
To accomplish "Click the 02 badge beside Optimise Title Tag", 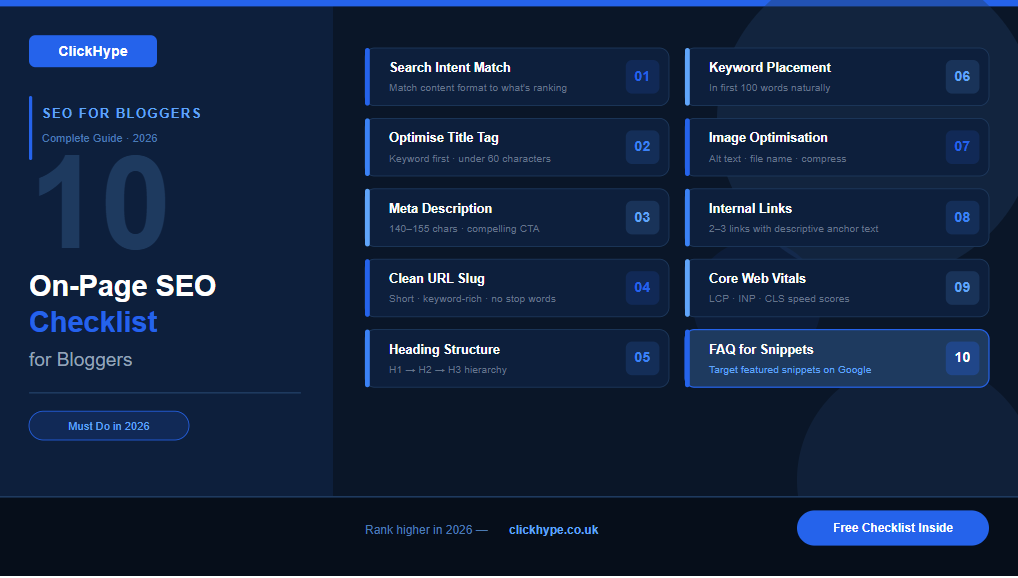I will pos(641,146).
